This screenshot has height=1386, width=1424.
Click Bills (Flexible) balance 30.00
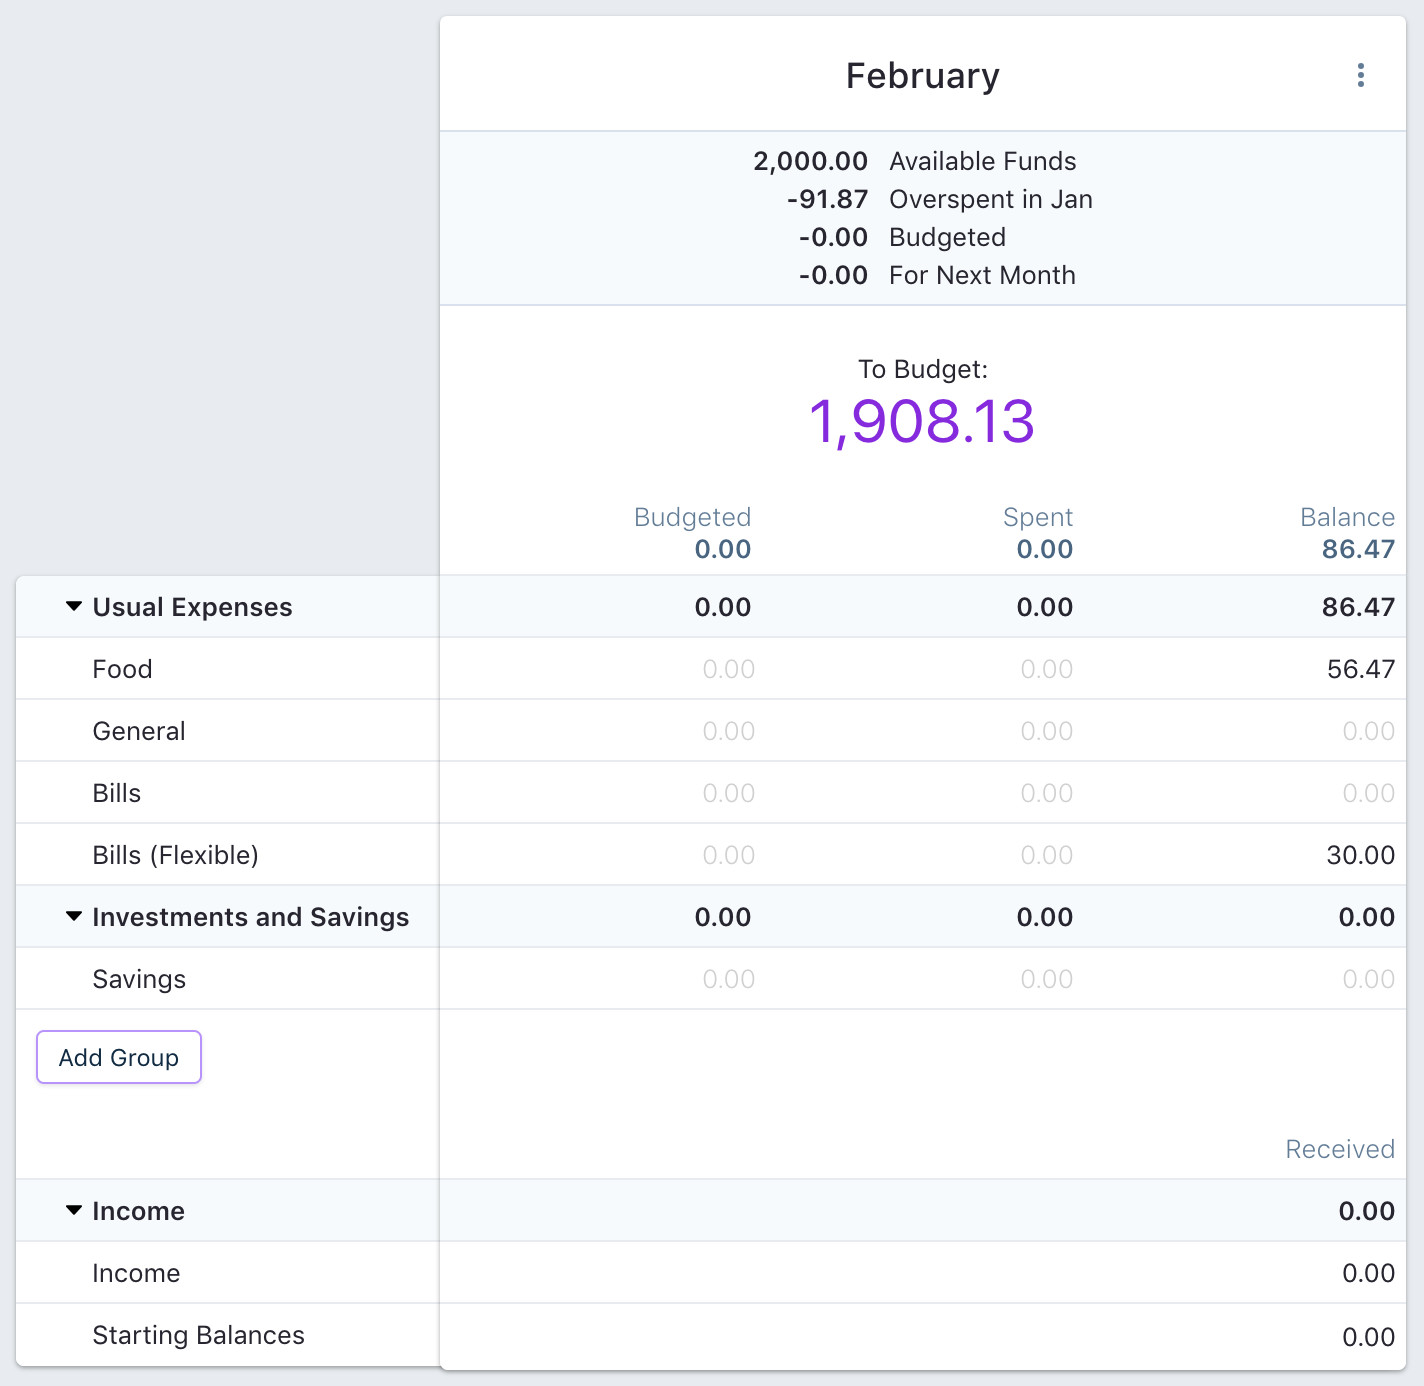click(x=1360, y=855)
